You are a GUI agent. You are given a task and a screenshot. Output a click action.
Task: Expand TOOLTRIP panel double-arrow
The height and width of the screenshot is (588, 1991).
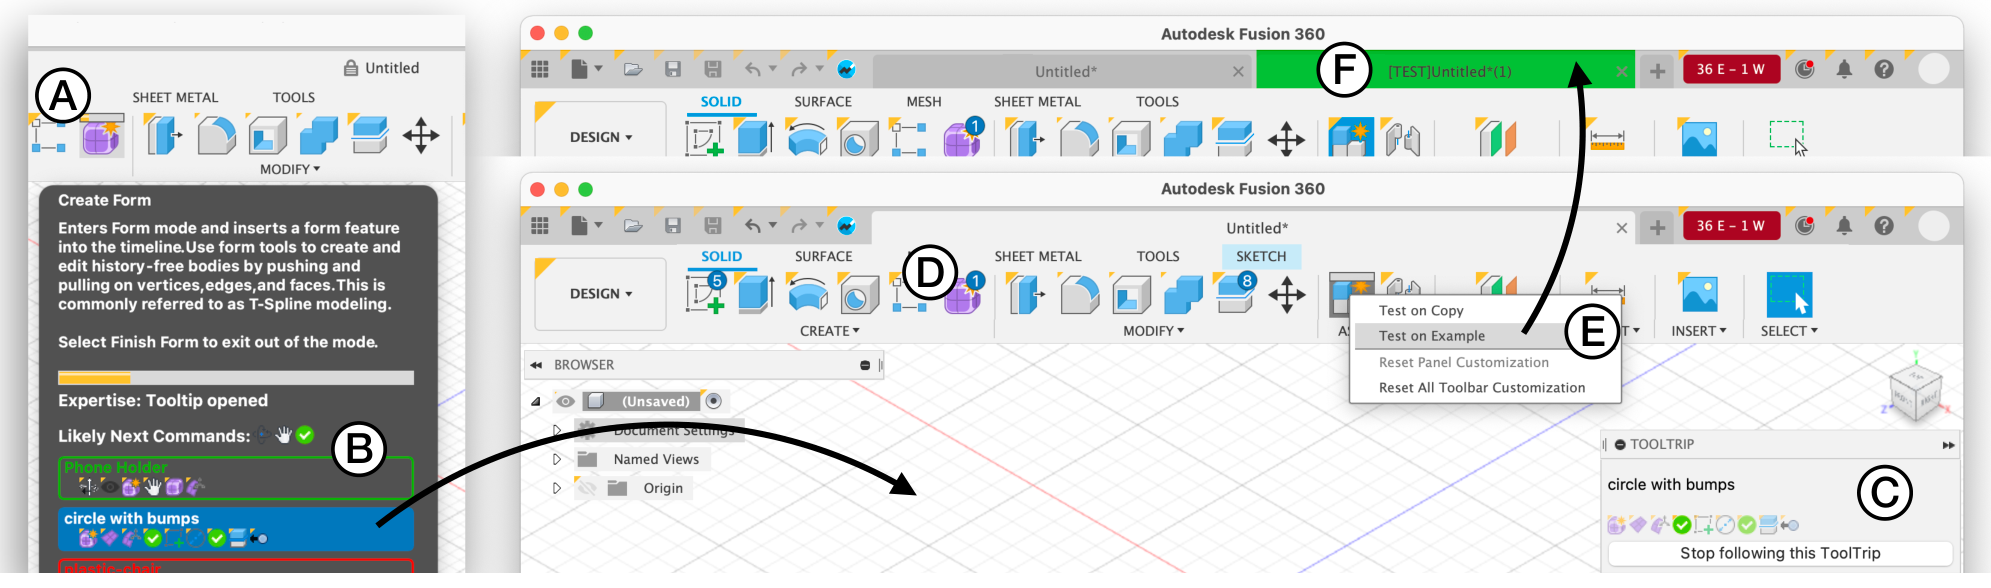tap(1948, 445)
